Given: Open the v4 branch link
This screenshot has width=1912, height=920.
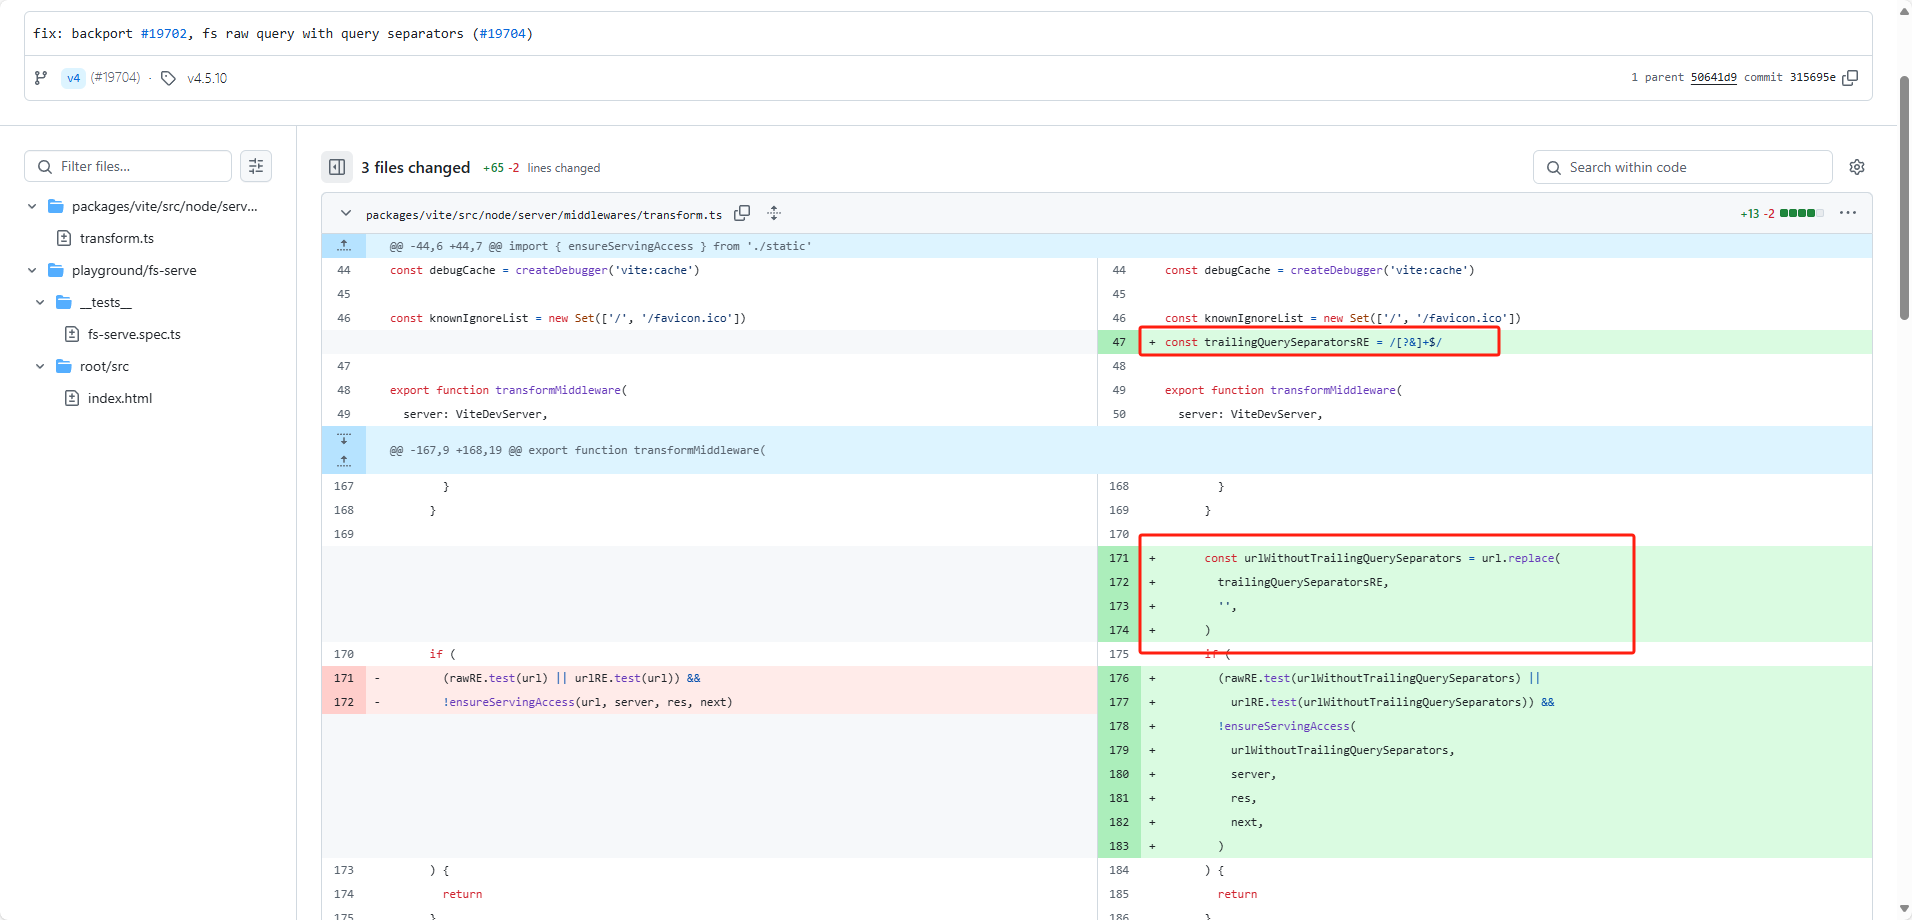Looking at the screenshot, I should tap(73, 78).
